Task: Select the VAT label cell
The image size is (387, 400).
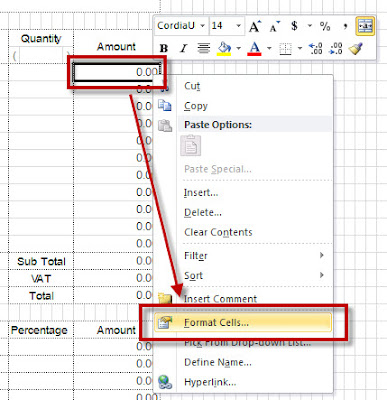Action: (x=41, y=278)
